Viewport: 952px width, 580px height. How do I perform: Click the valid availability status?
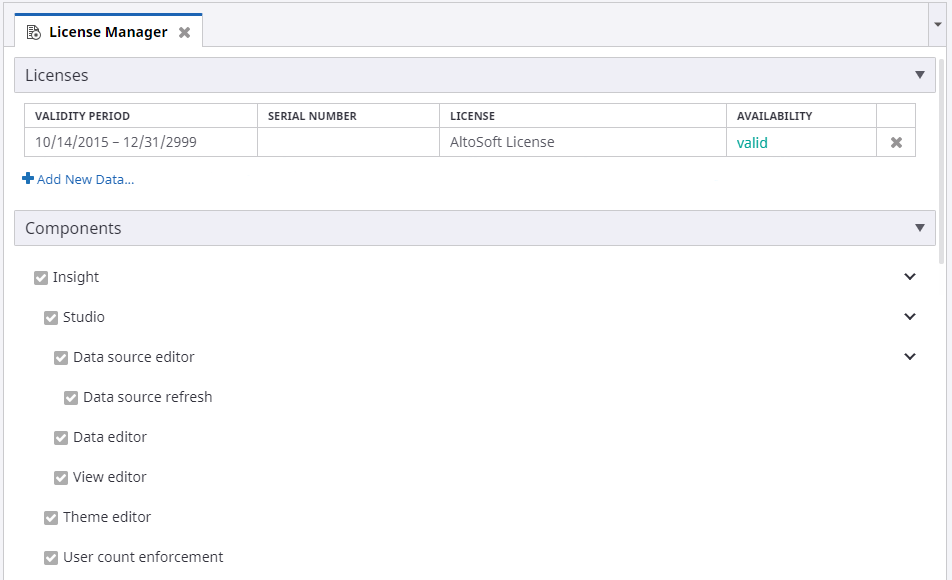click(752, 142)
